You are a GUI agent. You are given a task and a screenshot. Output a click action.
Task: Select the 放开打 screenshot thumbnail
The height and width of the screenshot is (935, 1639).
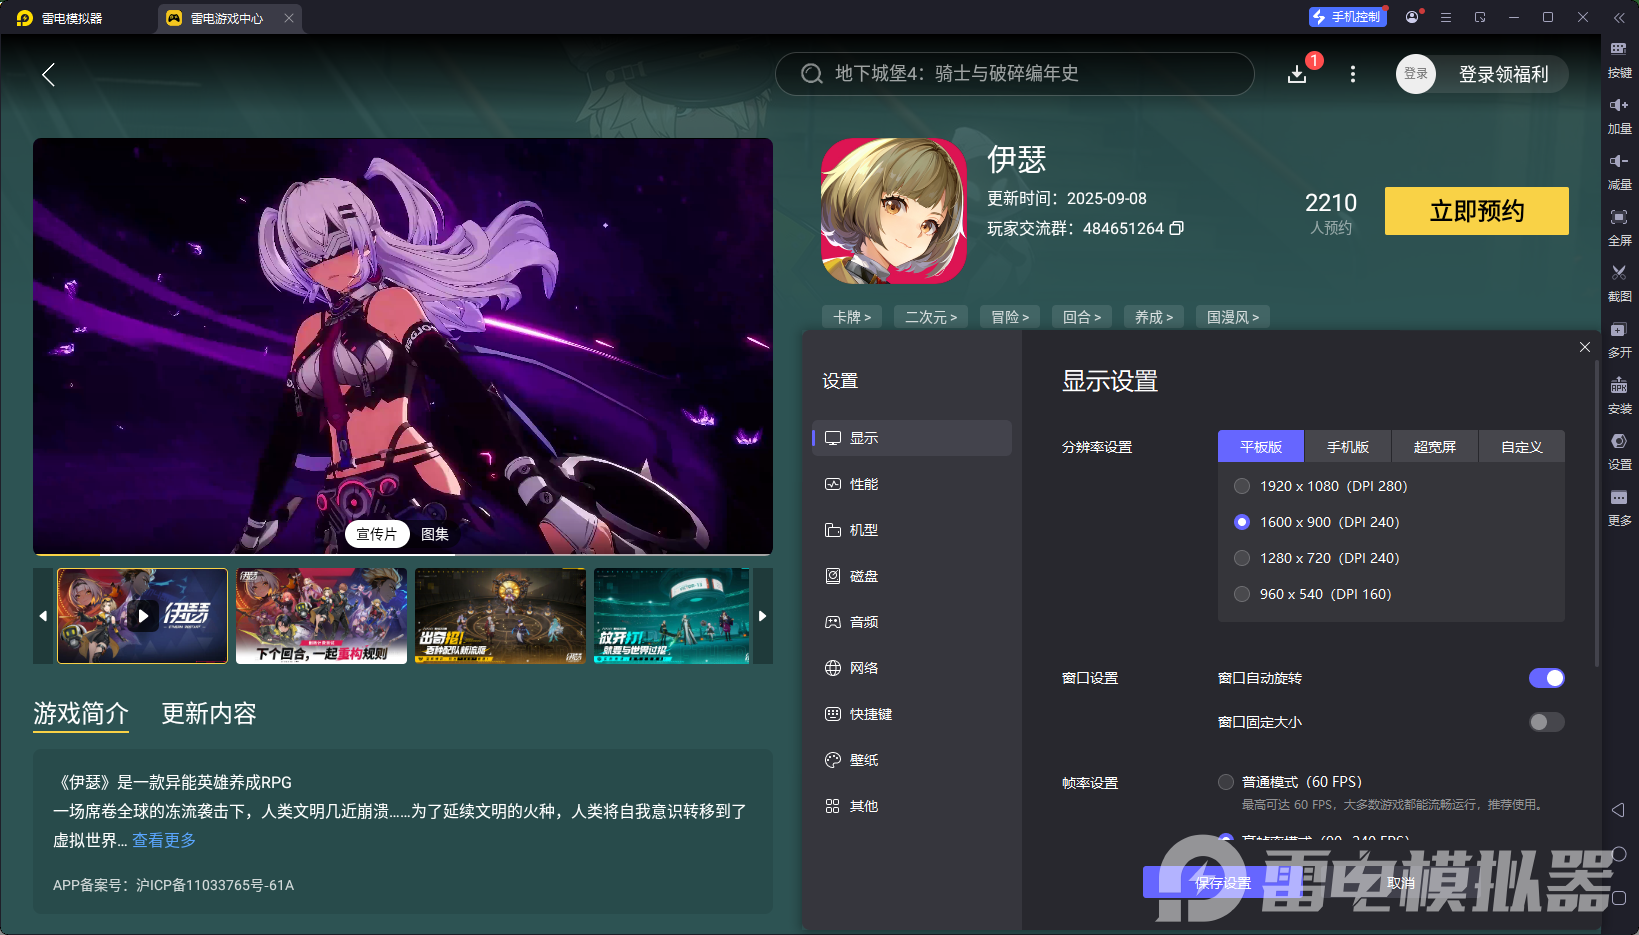coord(672,616)
